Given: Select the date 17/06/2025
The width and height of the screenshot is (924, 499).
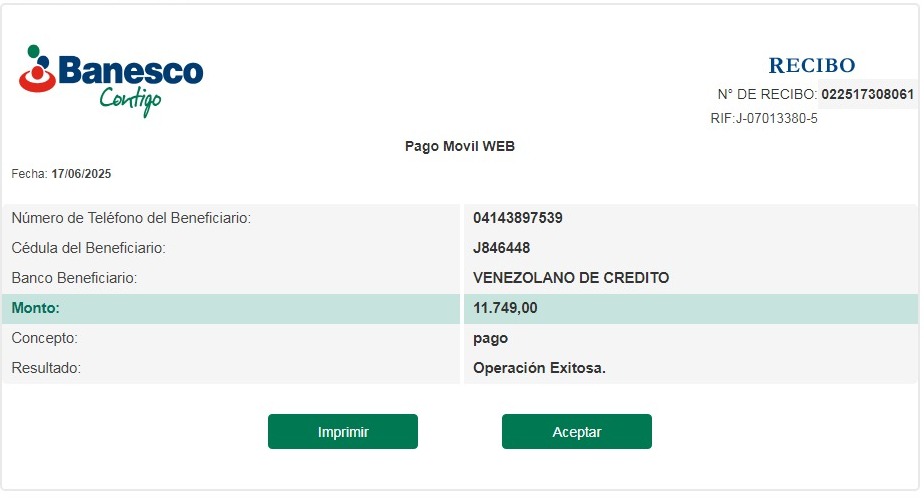Looking at the screenshot, I should [x=81, y=174].
